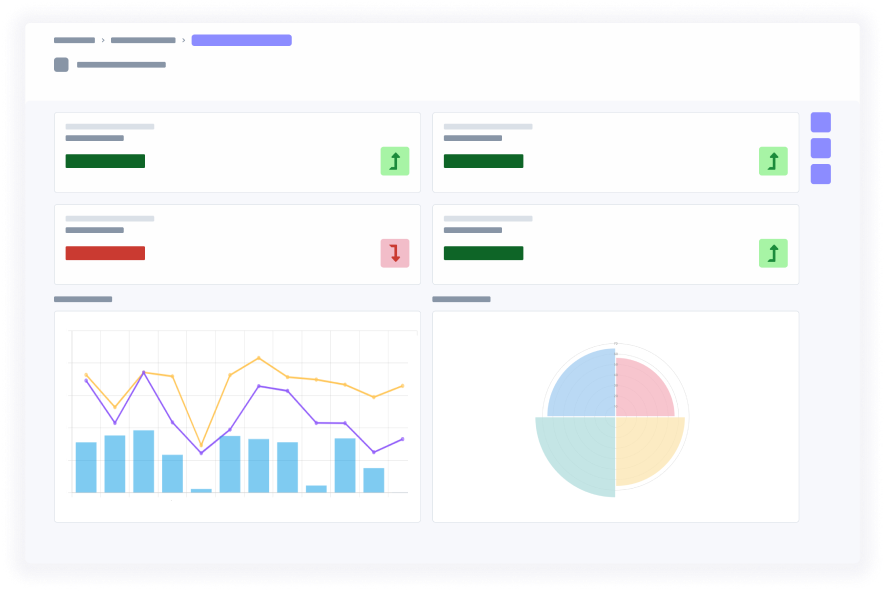
Task: Select the middle purple square icon in the right sidebar
Action: coord(822,146)
